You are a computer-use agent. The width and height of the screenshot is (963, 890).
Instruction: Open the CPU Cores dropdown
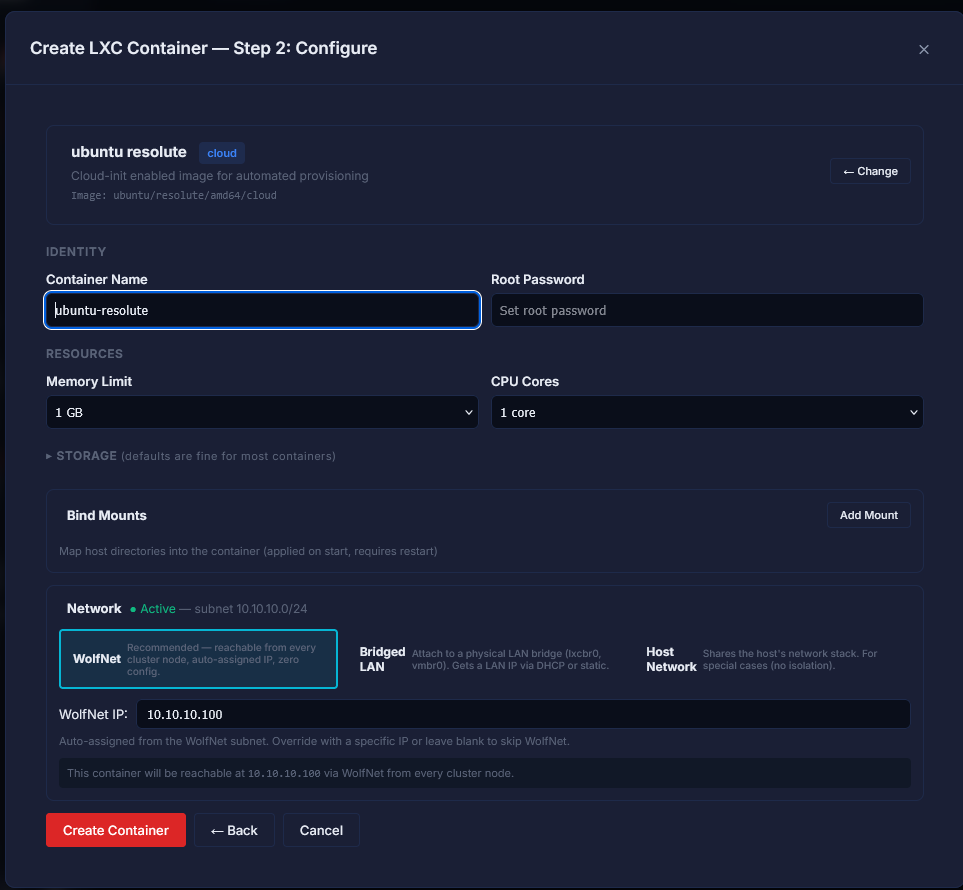pyautogui.click(x=707, y=412)
